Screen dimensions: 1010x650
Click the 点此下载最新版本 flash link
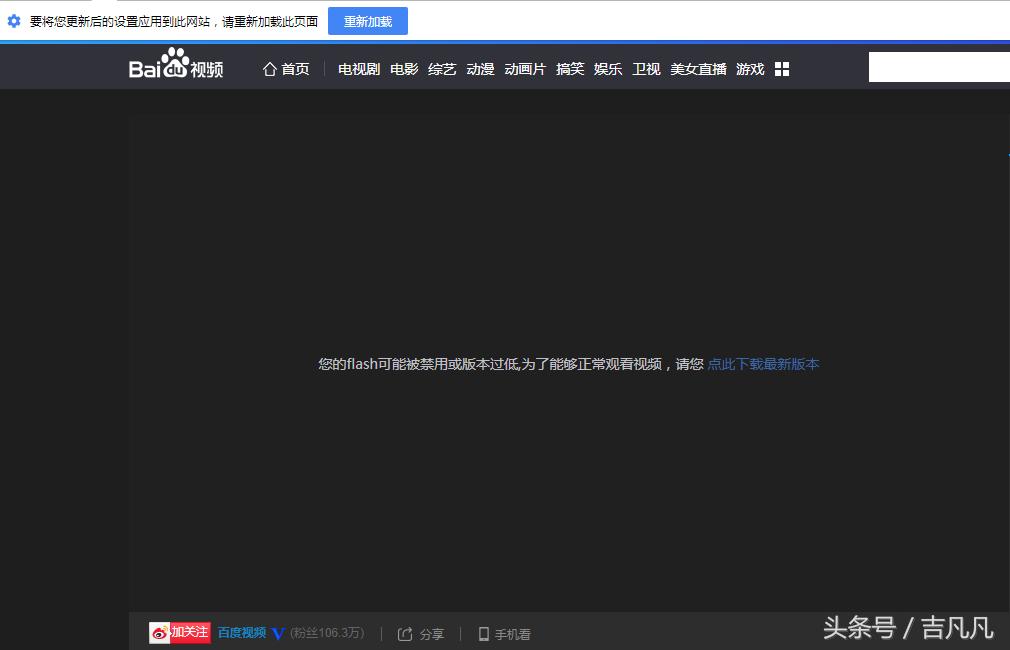tap(763, 364)
